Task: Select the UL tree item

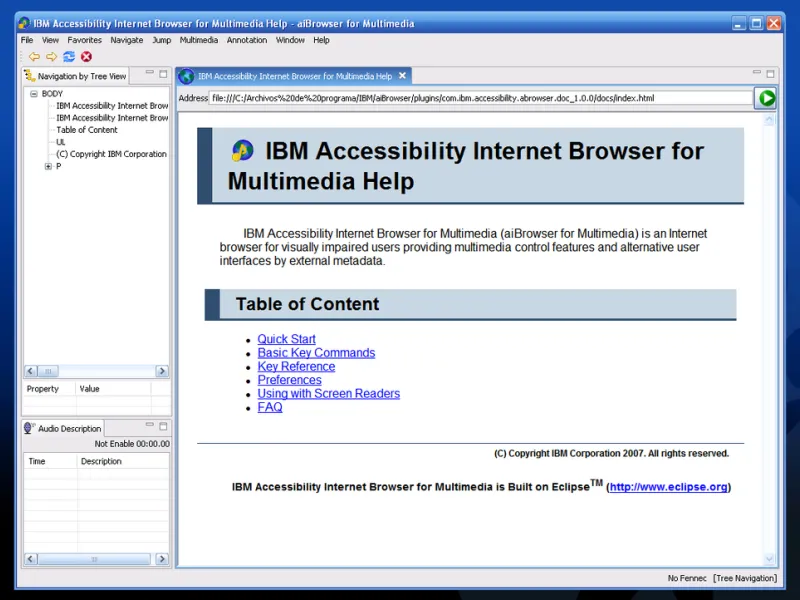Action: click(61, 142)
